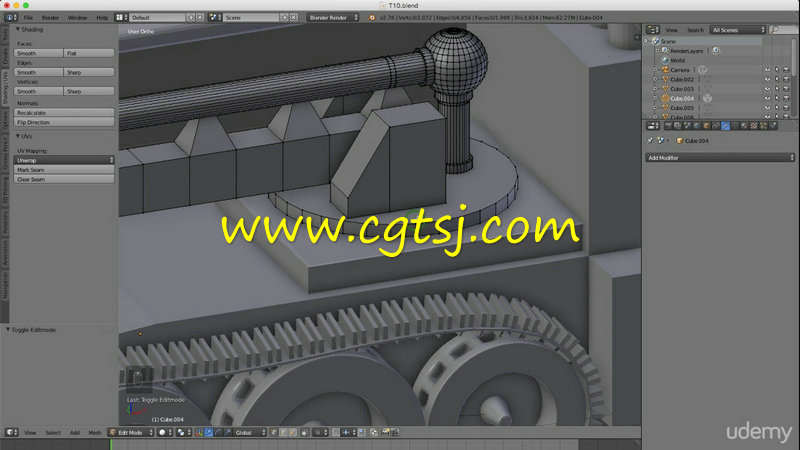
Task: Select the Modifiers wrench tab icon
Action: (x=726, y=126)
